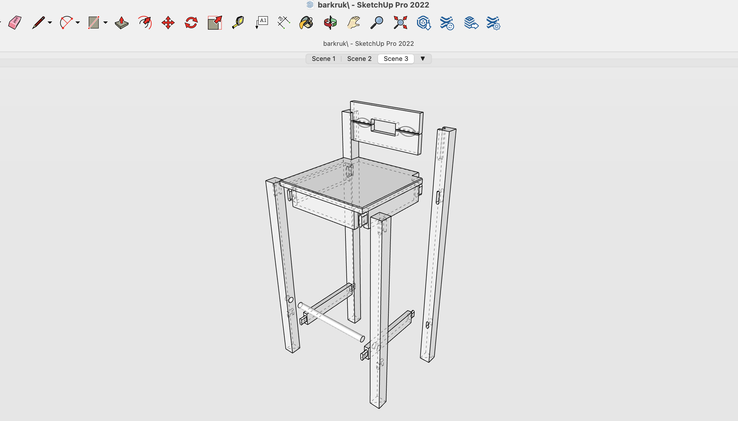The height and width of the screenshot is (421, 738).
Task: Select the Scale tool
Action: tap(214, 22)
